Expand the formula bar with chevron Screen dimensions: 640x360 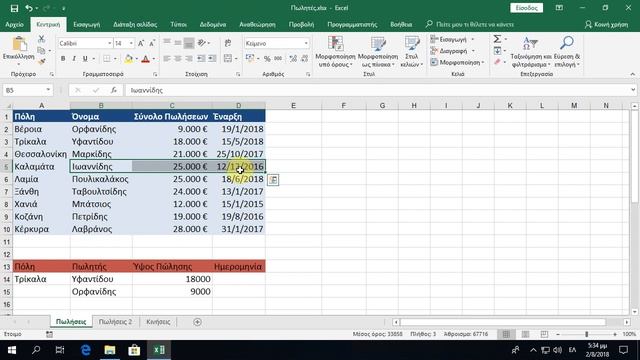coord(633,90)
